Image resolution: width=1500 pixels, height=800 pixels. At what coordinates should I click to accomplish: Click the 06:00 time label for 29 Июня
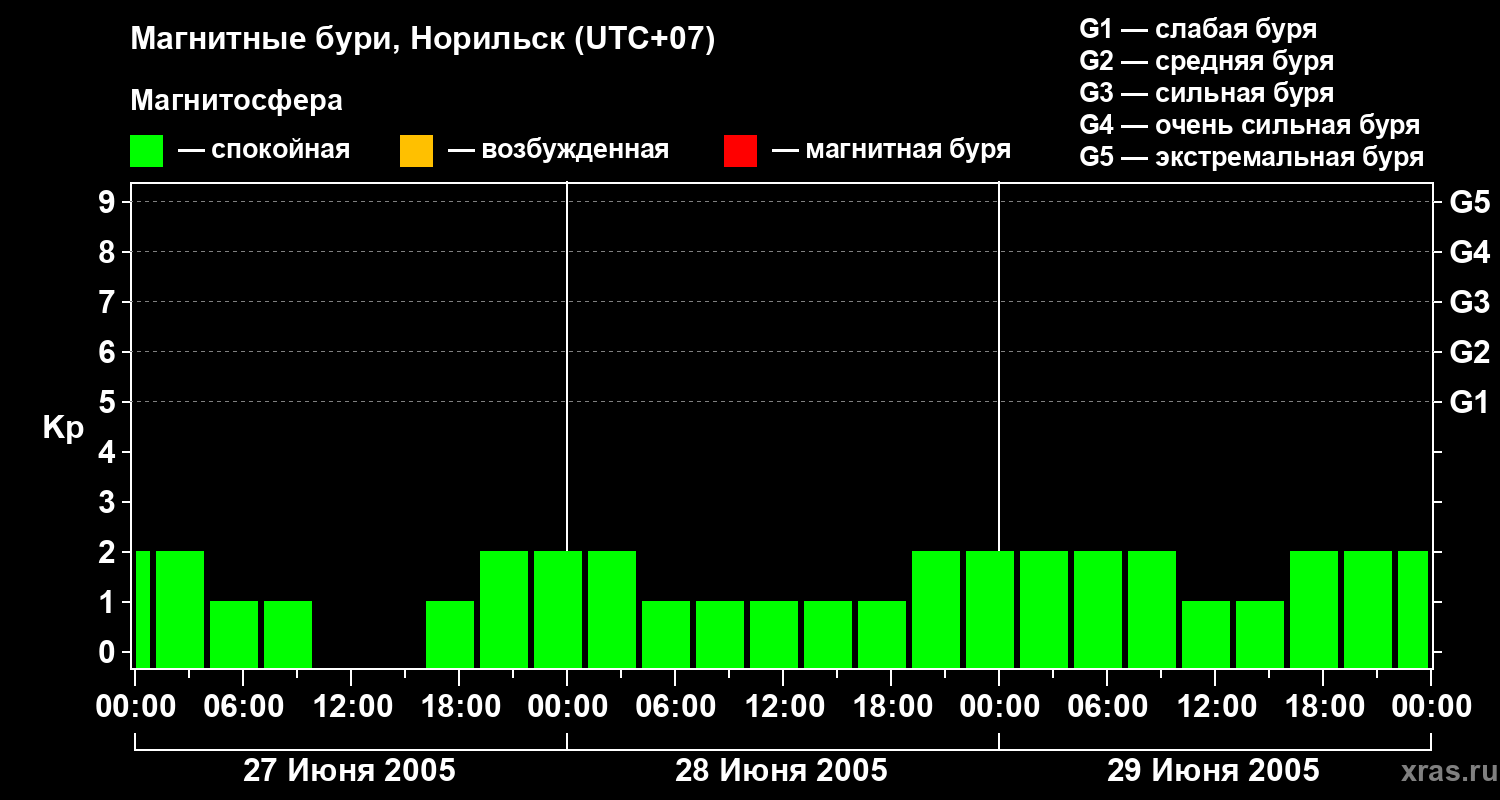1107,707
